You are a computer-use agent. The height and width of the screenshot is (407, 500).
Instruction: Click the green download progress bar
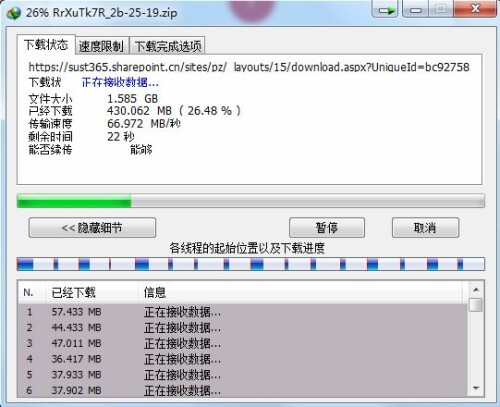pyautogui.click(x=251, y=201)
